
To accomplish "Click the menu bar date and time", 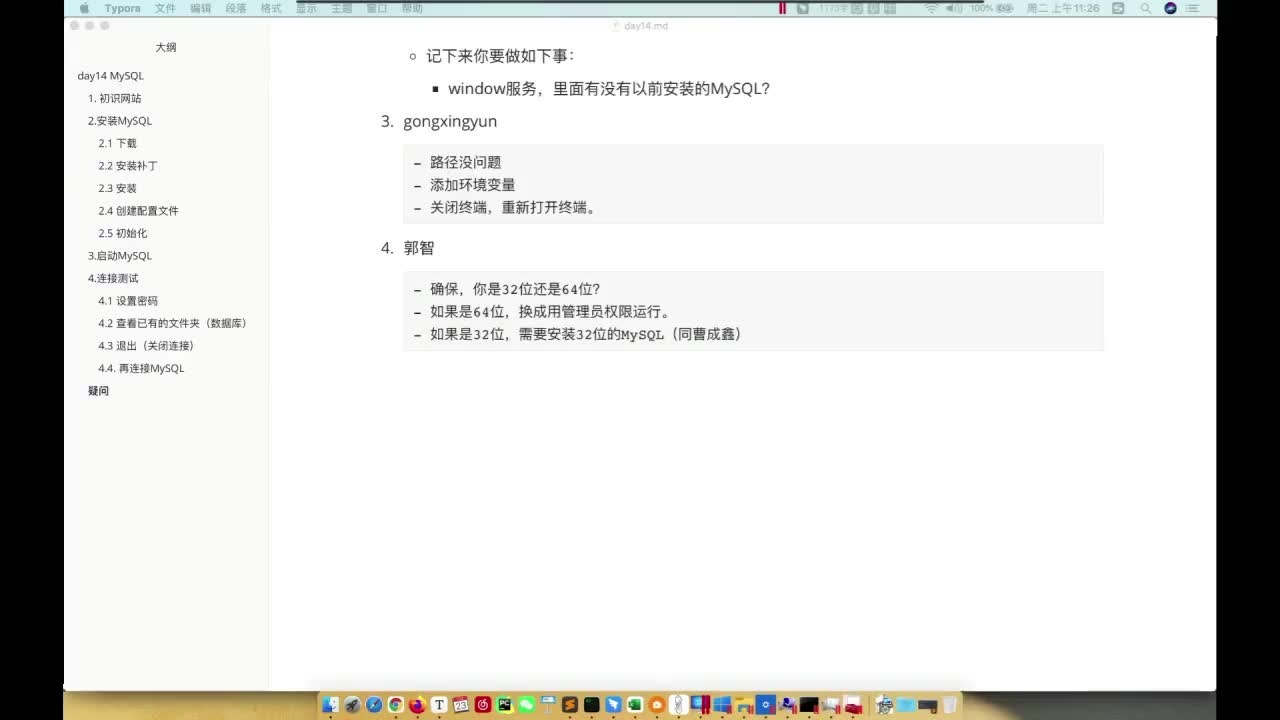I will (x=1063, y=8).
